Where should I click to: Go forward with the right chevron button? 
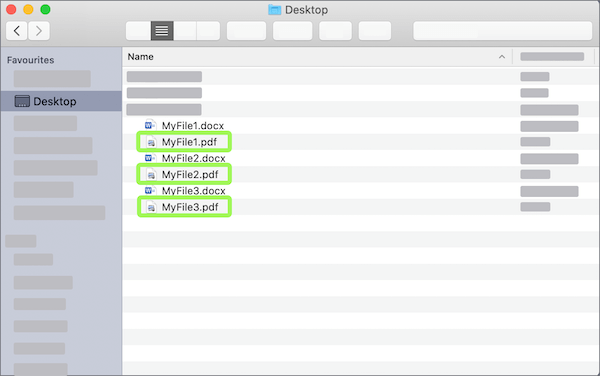[39, 31]
